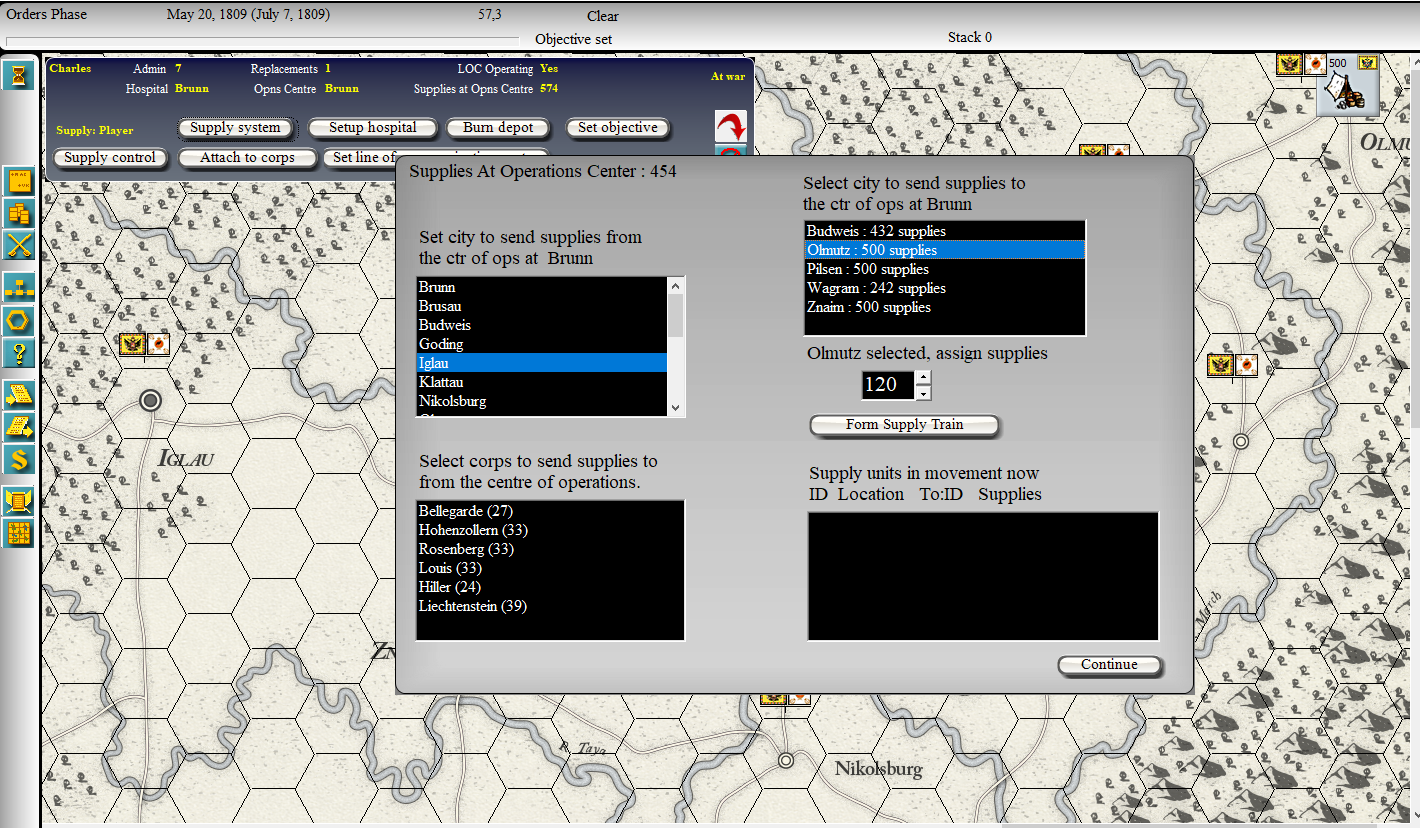Select Goding in the city list

[x=542, y=344]
